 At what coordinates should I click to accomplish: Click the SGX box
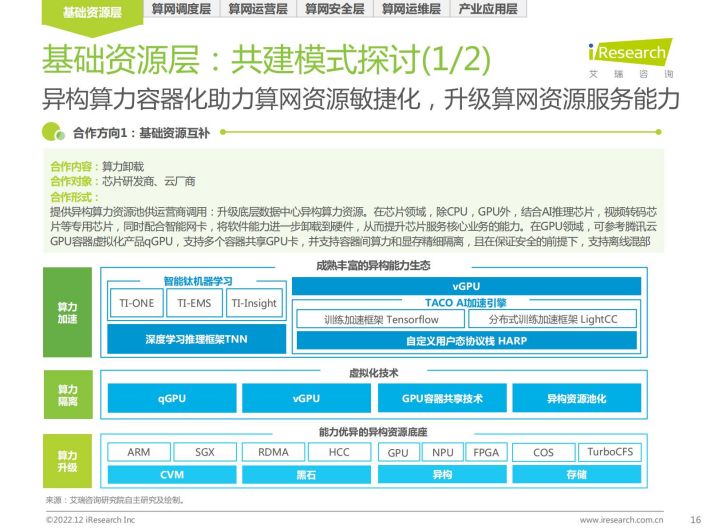tap(205, 452)
